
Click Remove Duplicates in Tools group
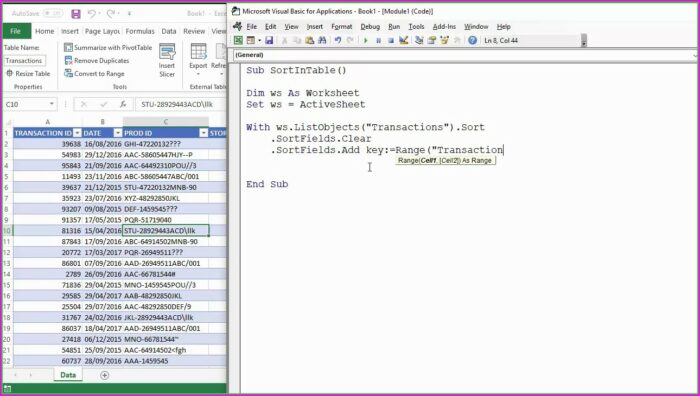pyautogui.click(x=97, y=60)
